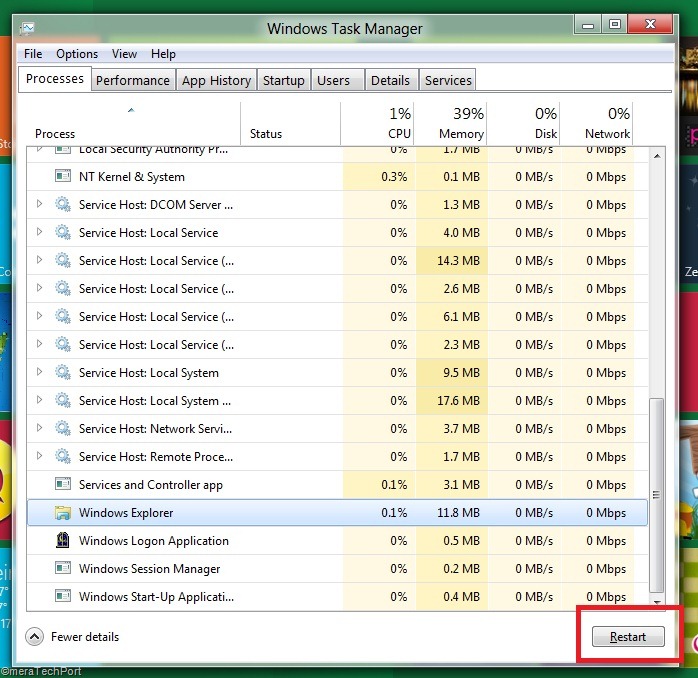The width and height of the screenshot is (698, 678).
Task: Open the Options menu
Action: click(x=77, y=54)
